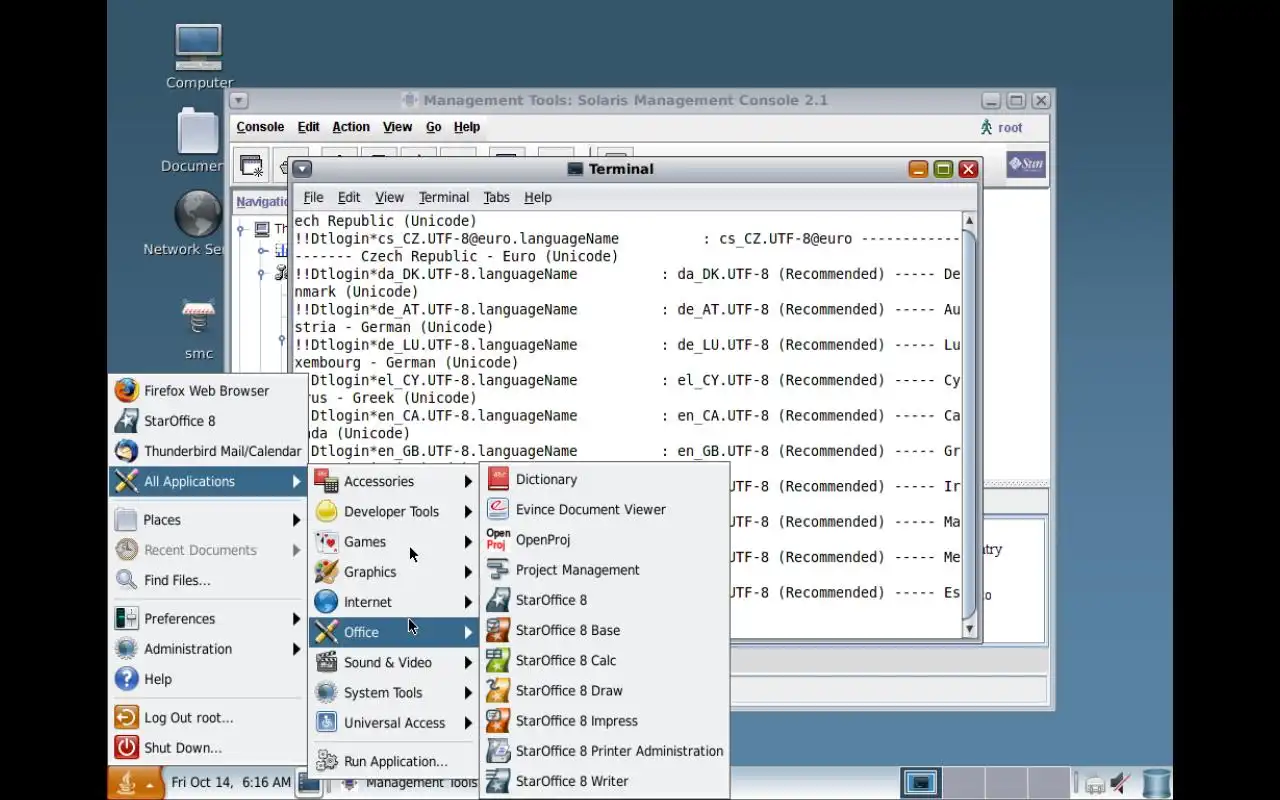The height and width of the screenshot is (800, 1280).
Task: Highlight All Applications menu entry
Action: pyautogui.click(x=207, y=481)
